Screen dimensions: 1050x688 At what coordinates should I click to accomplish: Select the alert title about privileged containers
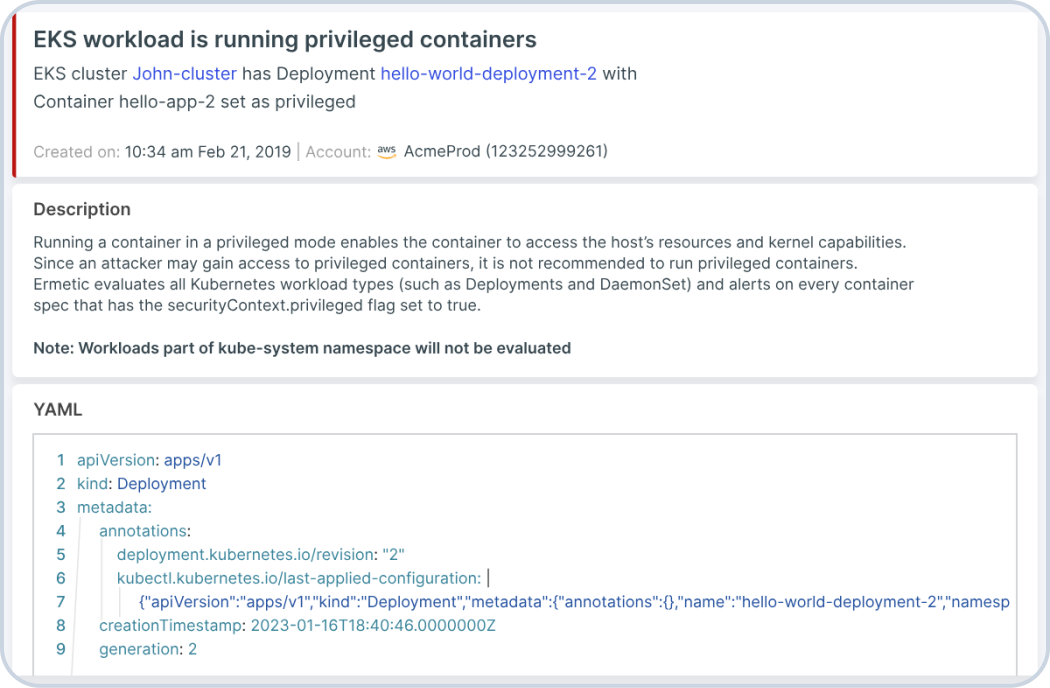285,40
